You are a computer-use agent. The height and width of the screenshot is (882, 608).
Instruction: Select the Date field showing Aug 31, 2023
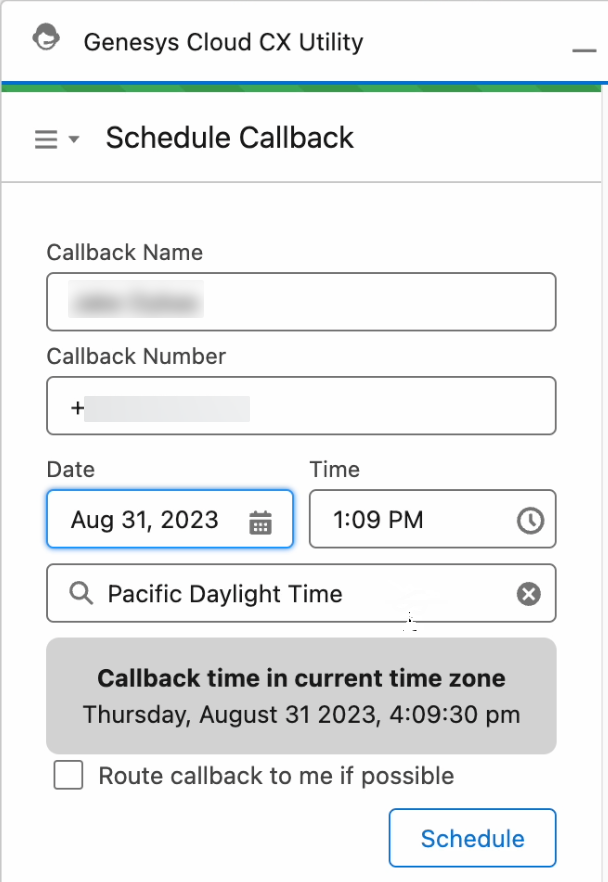150,519
